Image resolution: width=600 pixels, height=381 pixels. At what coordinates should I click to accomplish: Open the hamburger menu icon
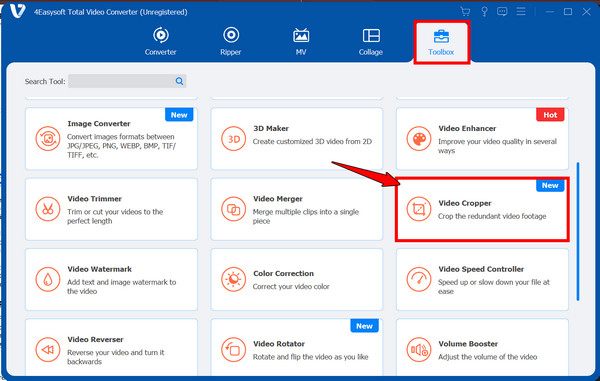tap(521, 11)
